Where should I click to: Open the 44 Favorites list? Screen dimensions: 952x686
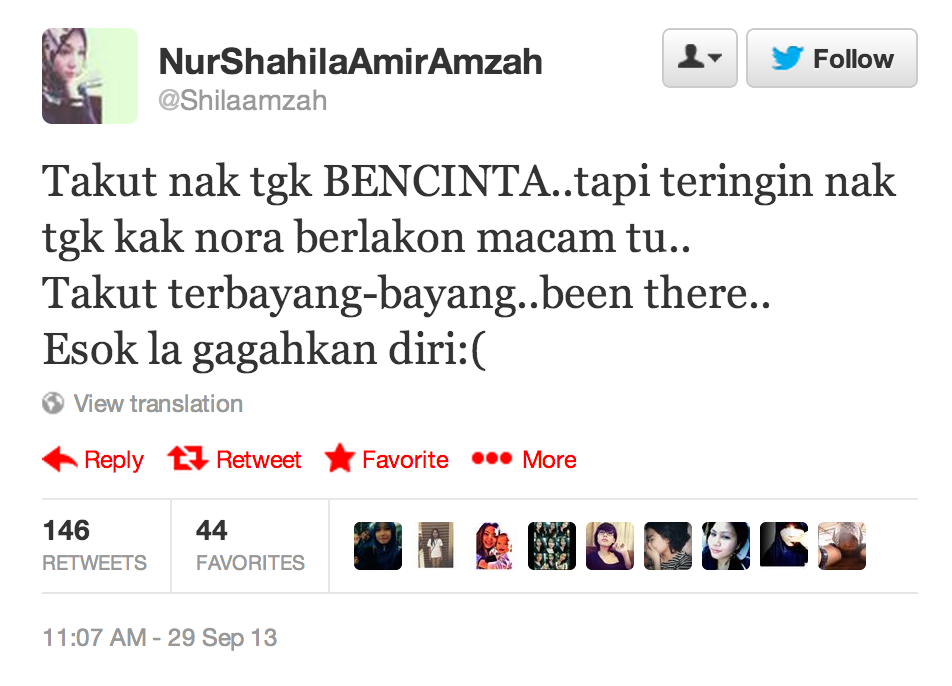(250, 545)
